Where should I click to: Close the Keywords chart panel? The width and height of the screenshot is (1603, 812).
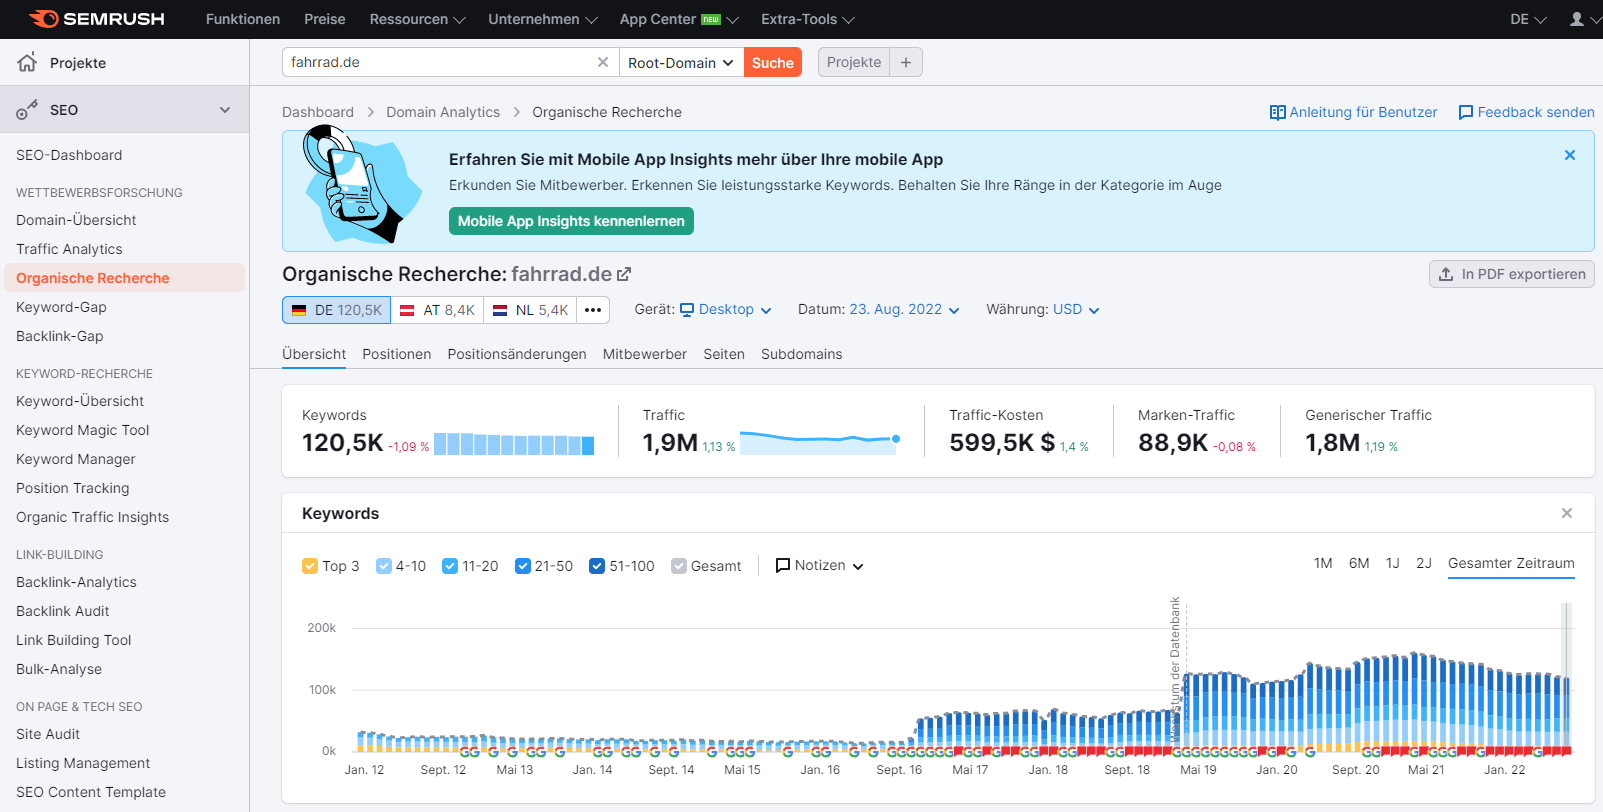(1567, 513)
